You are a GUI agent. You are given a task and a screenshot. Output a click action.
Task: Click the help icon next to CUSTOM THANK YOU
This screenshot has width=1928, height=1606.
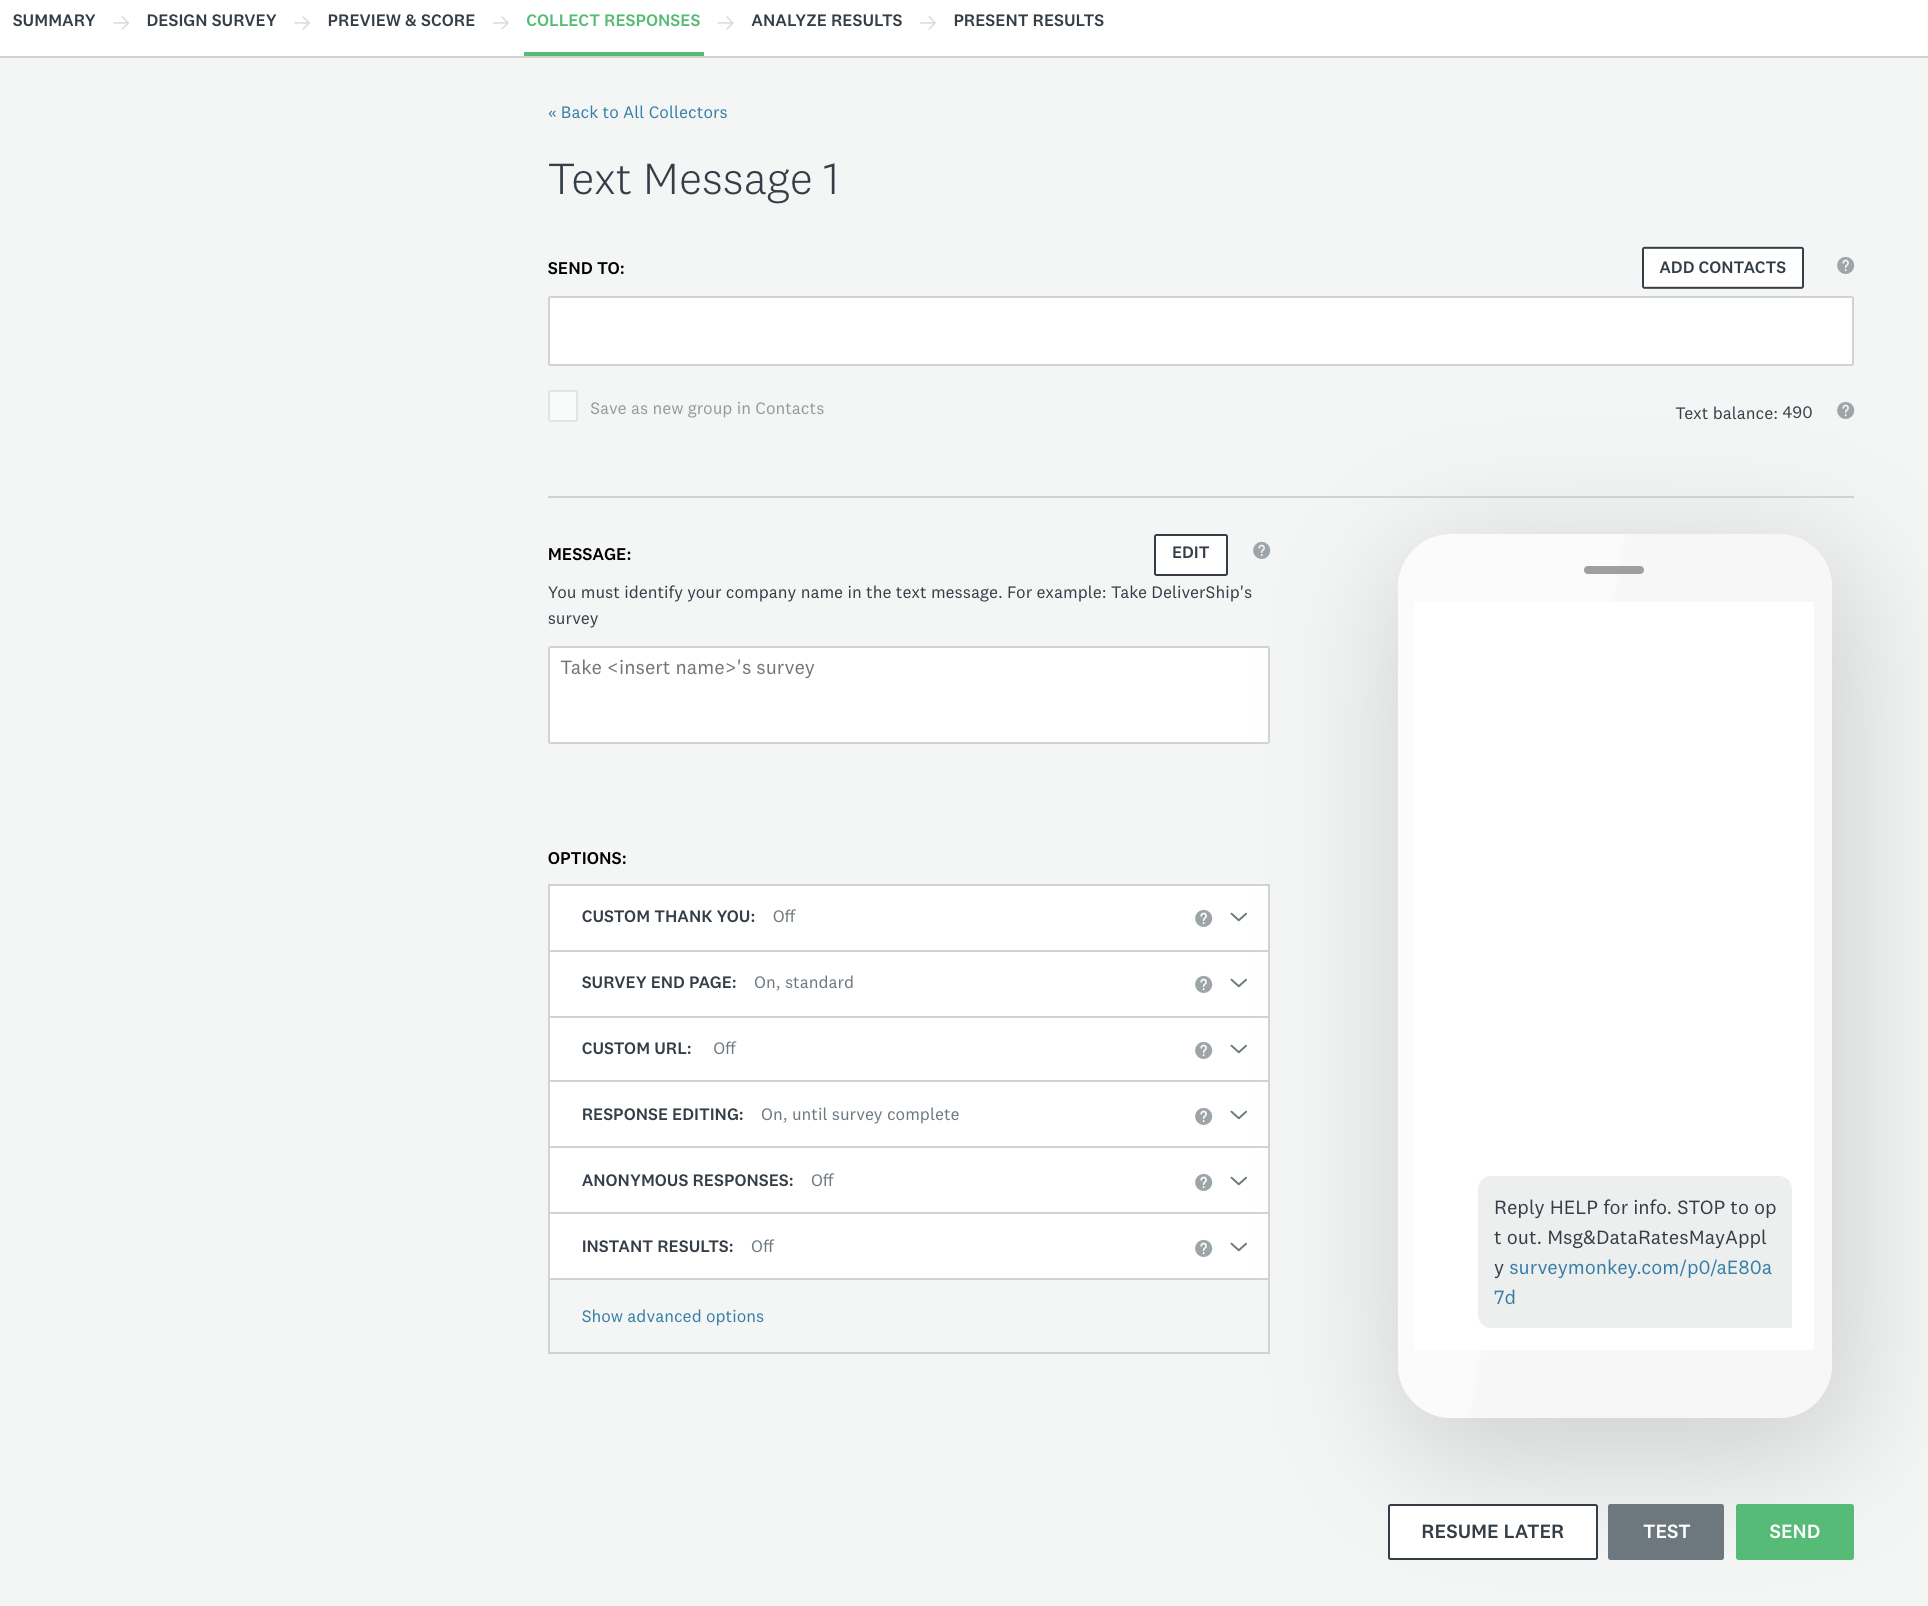coord(1203,917)
